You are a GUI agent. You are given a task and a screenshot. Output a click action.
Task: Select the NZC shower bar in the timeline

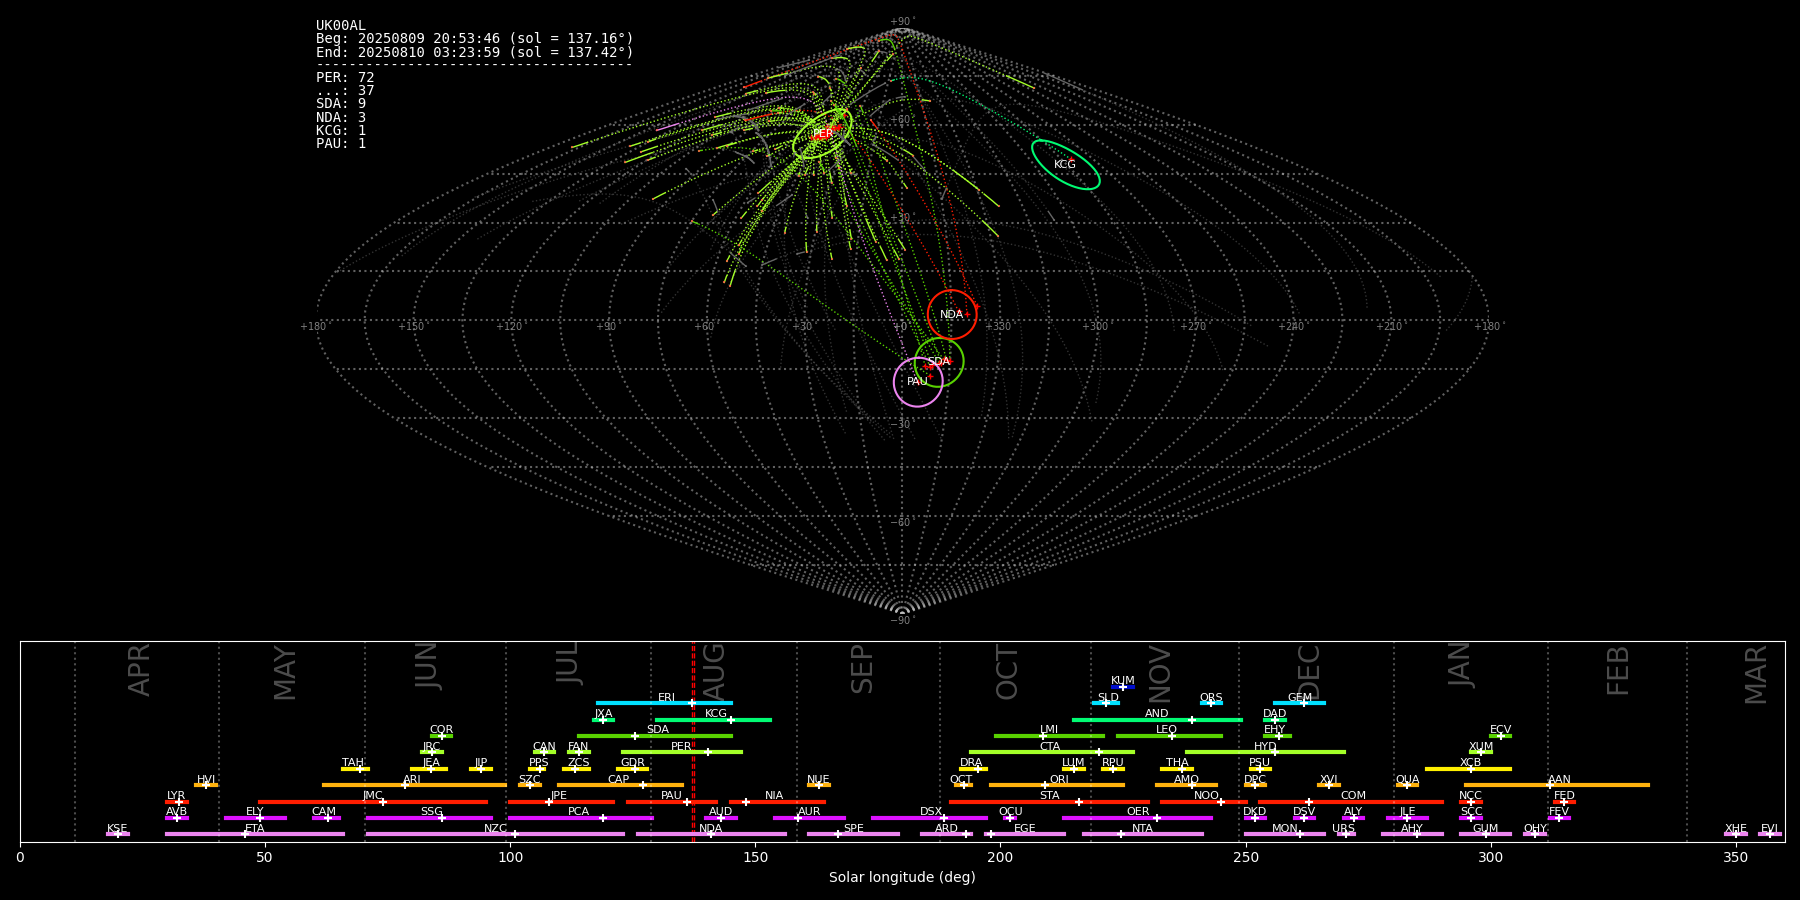(495, 834)
